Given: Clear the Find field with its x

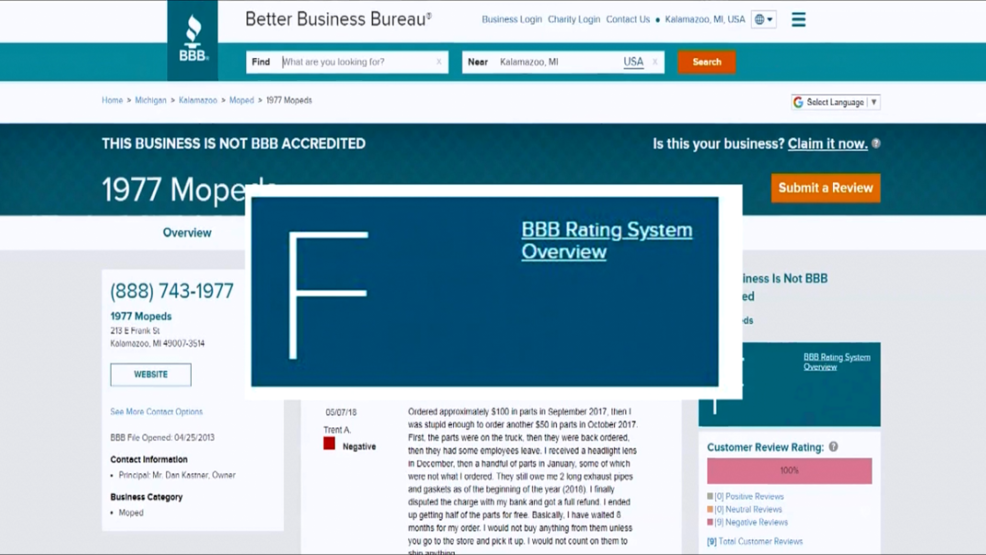Looking at the screenshot, I should click(439, 62).
